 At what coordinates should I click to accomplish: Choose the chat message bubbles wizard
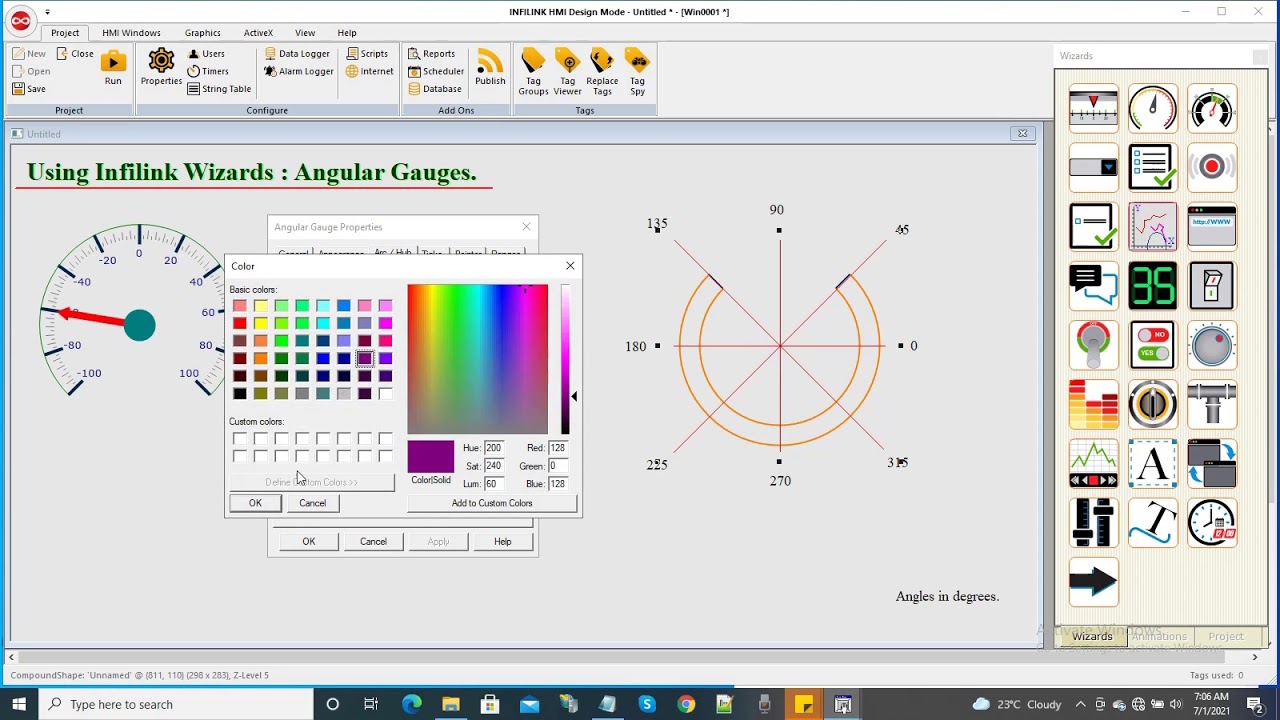pyautogui.click(x=1093, y=286)
